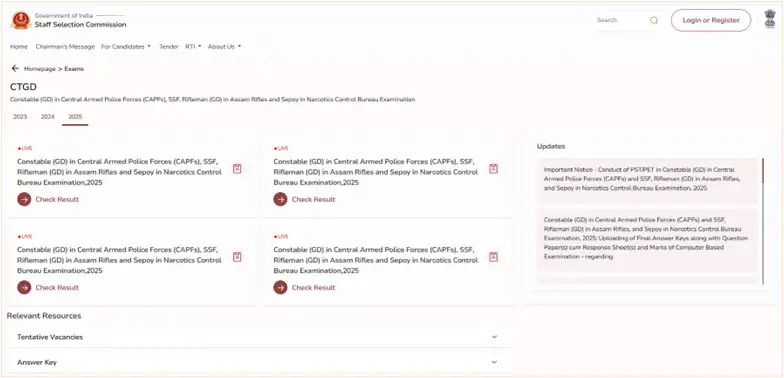784x378 pixels.
Task: Open the notice icon on the top-left exam card
Action: [x=237, y=169]
